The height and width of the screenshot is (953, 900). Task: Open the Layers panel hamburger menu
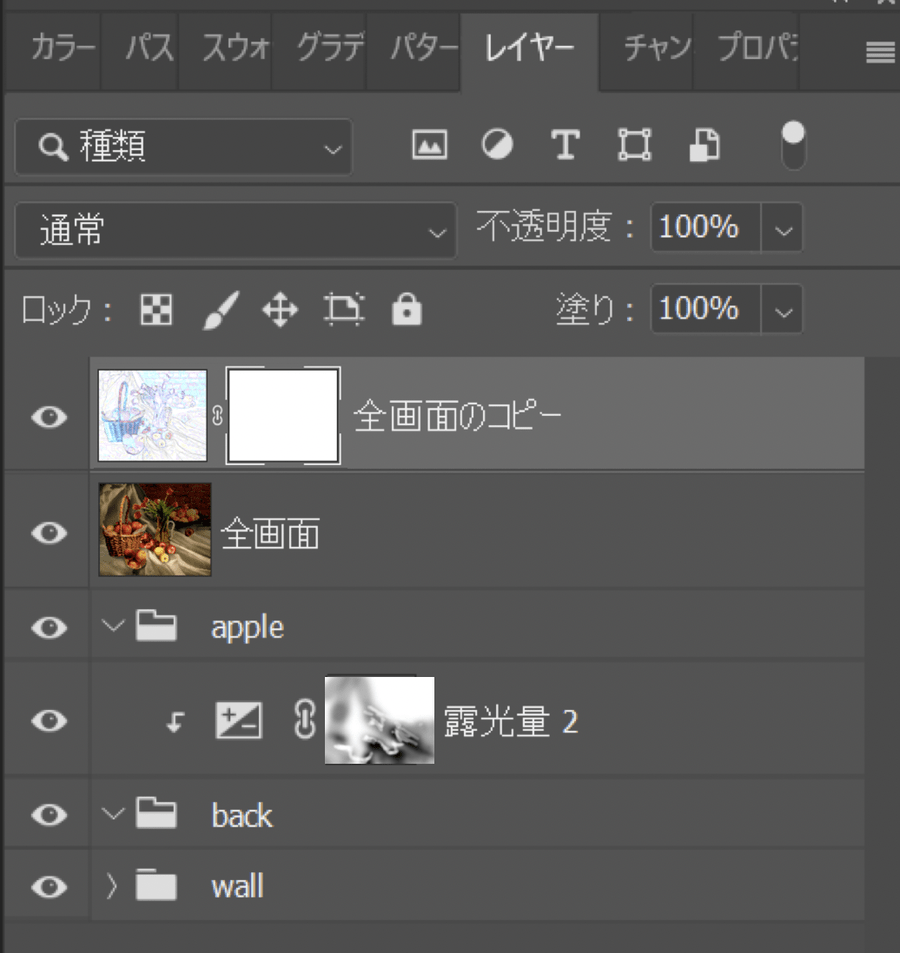pos(880,52)
